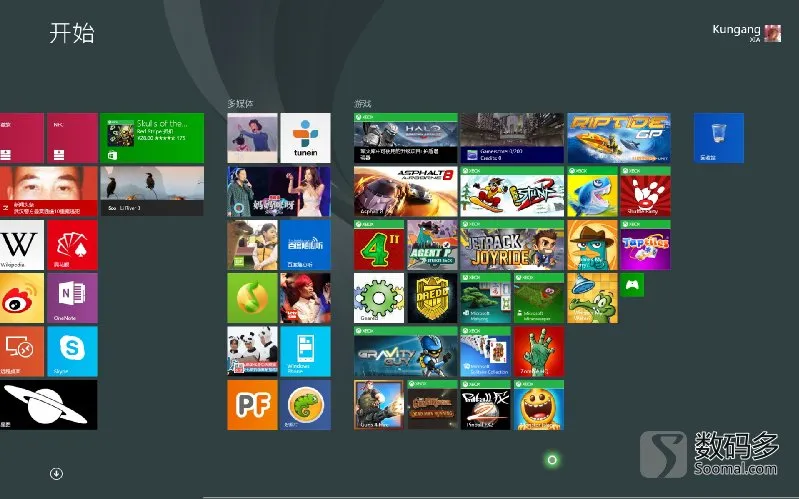Open the yellow smiley face game tile
The width and height of the screenshot is (799, 499).
pyautogui.click(x=539, y=405)
